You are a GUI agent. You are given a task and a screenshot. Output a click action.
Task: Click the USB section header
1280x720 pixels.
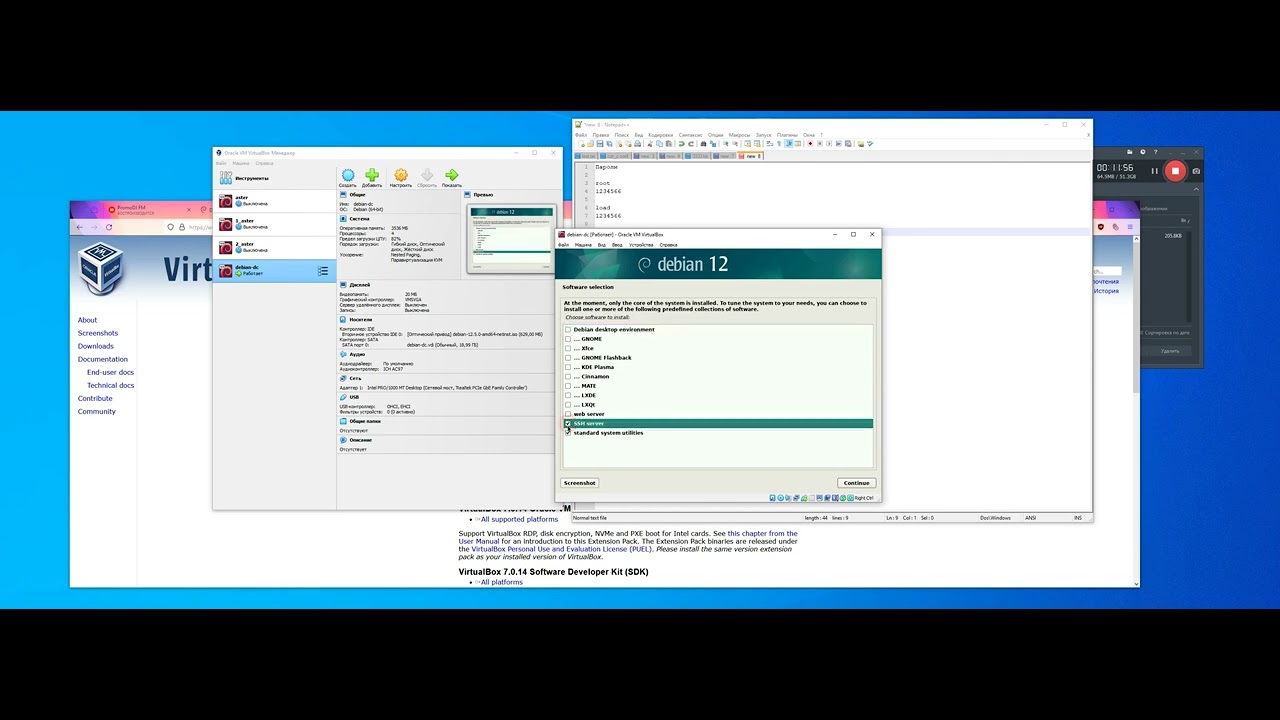(354, 397)
